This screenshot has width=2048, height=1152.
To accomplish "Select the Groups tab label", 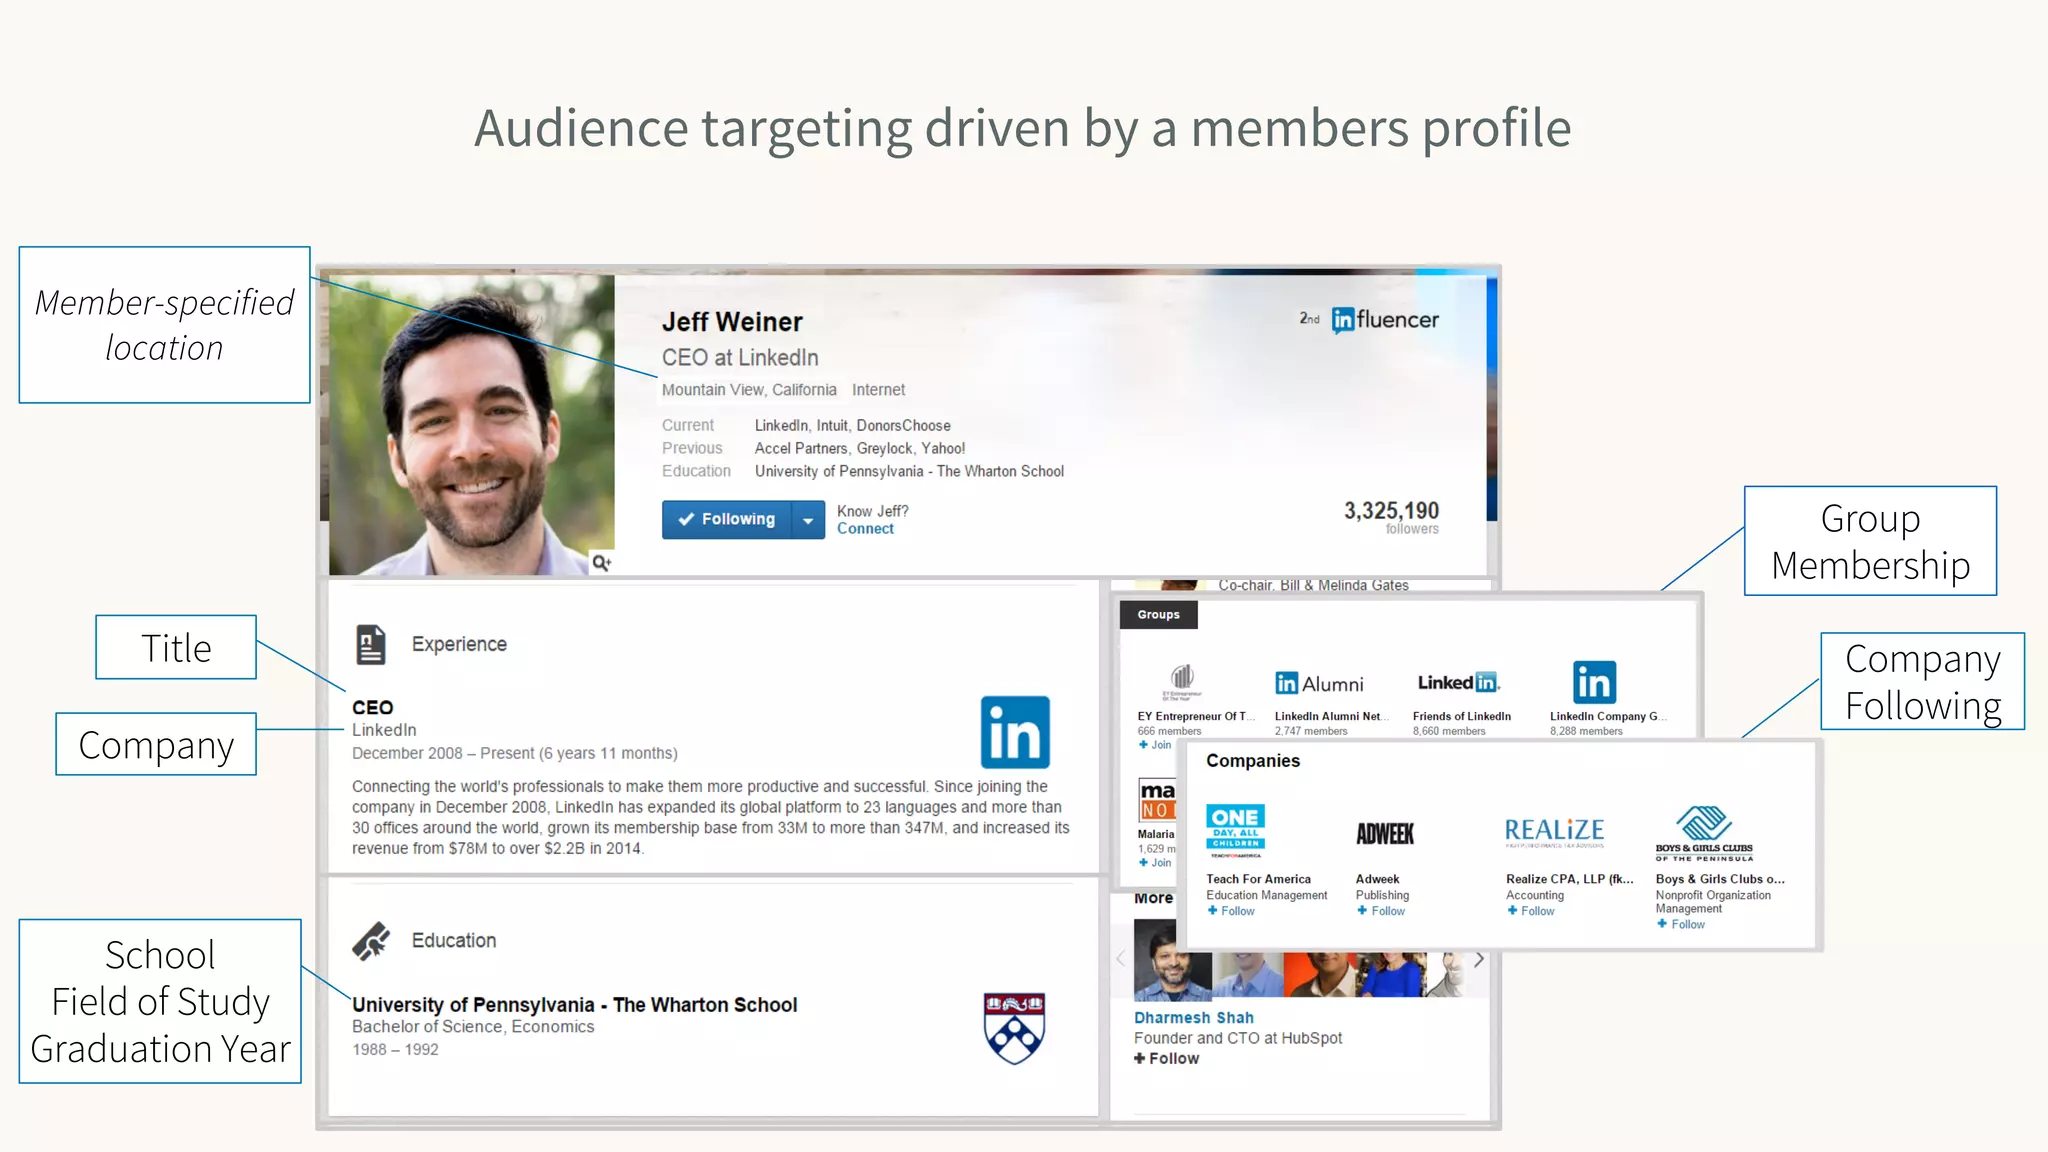I will coord(1158,614).
